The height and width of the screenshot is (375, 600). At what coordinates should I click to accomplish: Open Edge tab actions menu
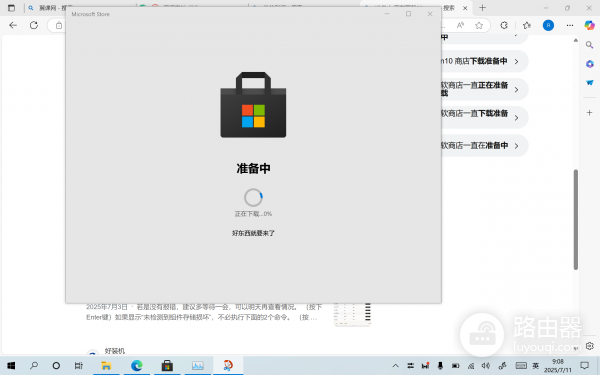point(11,8)
